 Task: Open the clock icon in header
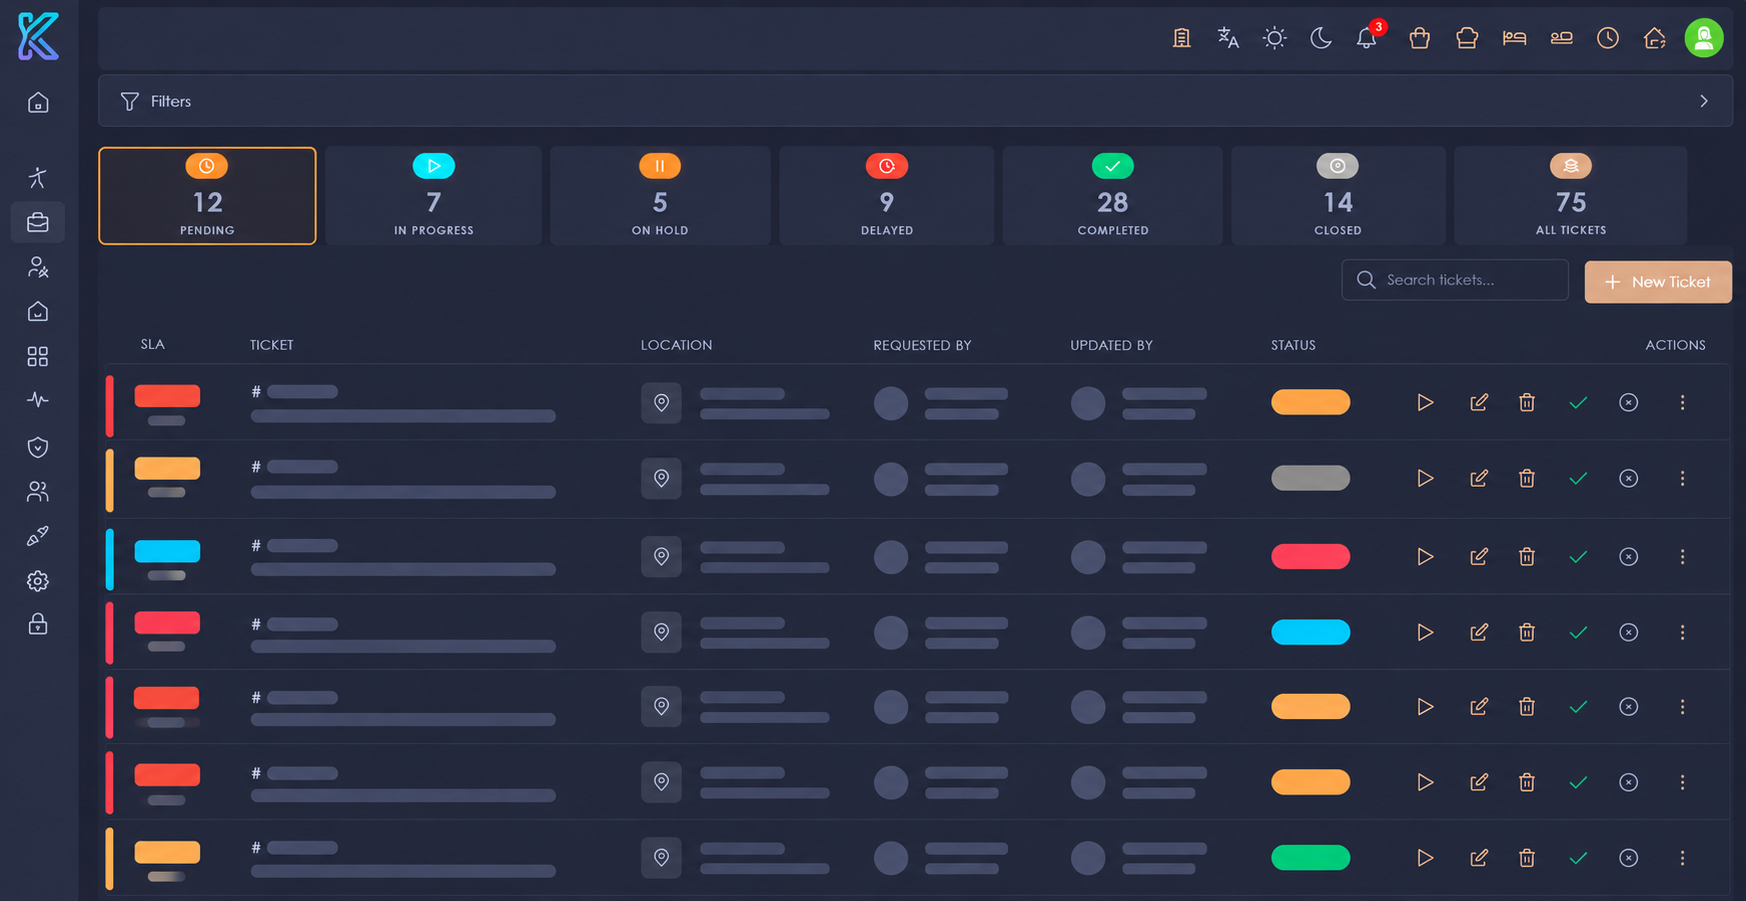coord(1608,38)
